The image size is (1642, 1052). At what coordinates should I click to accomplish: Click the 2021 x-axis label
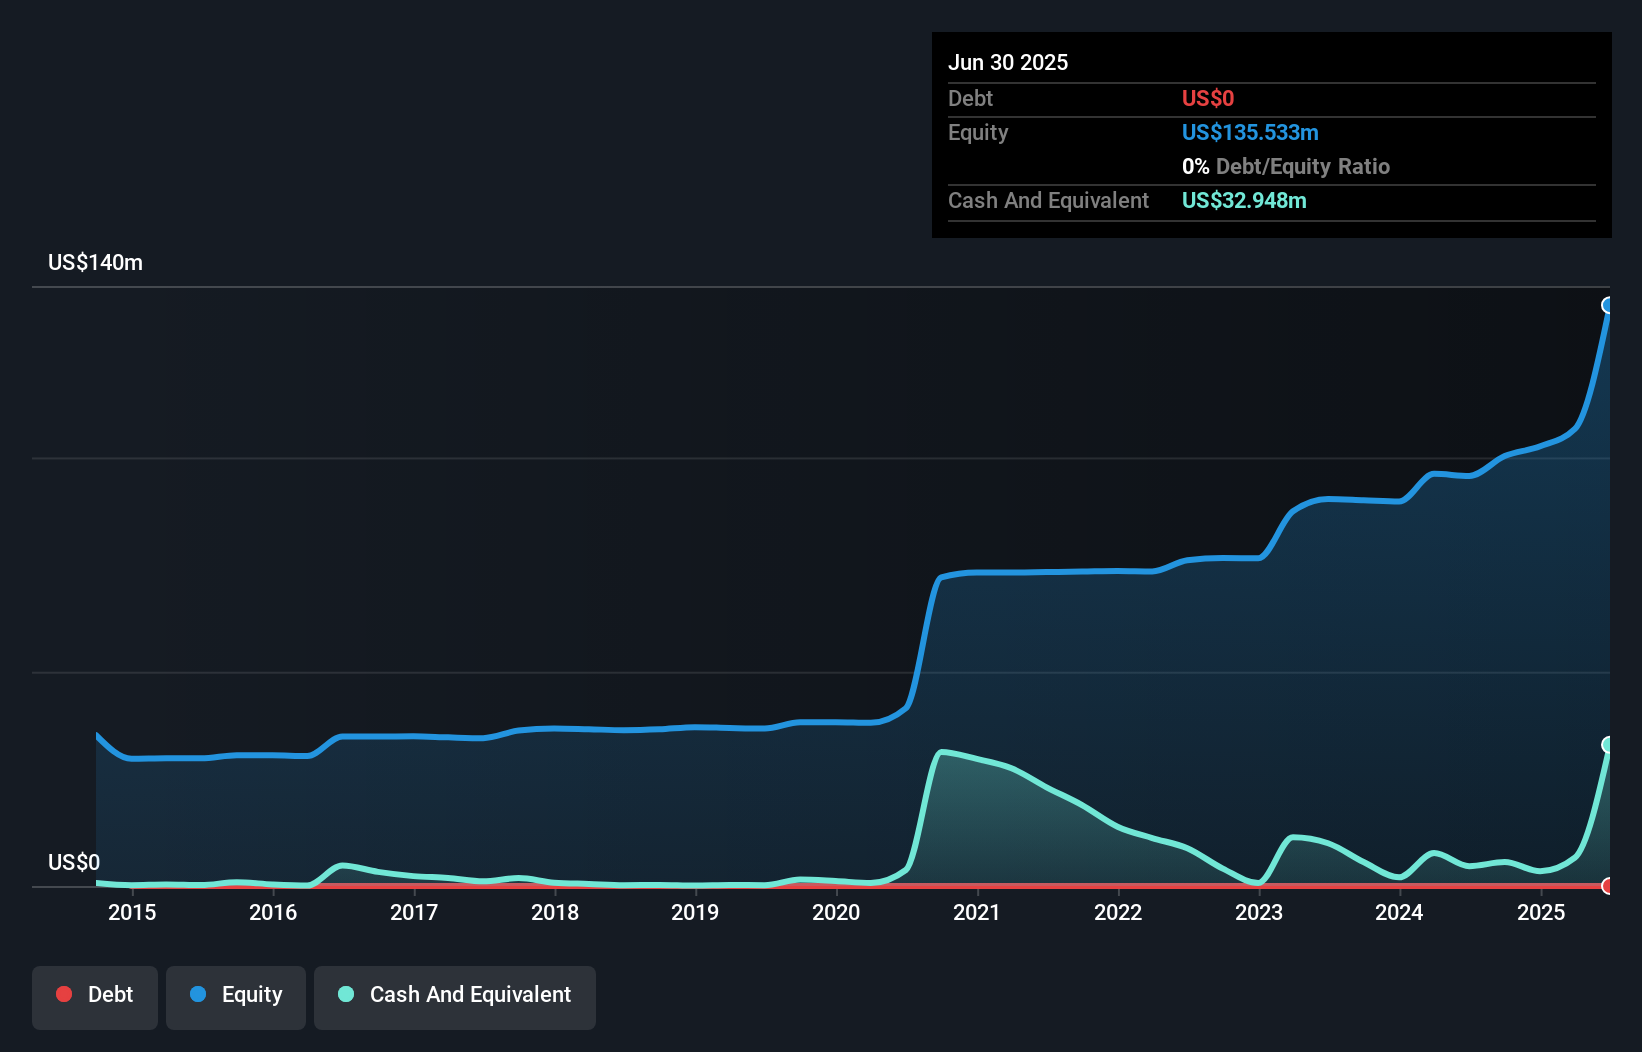977,912
